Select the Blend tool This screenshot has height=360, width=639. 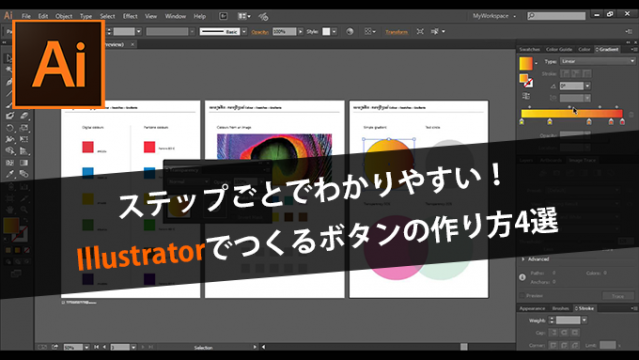[24, 174]
